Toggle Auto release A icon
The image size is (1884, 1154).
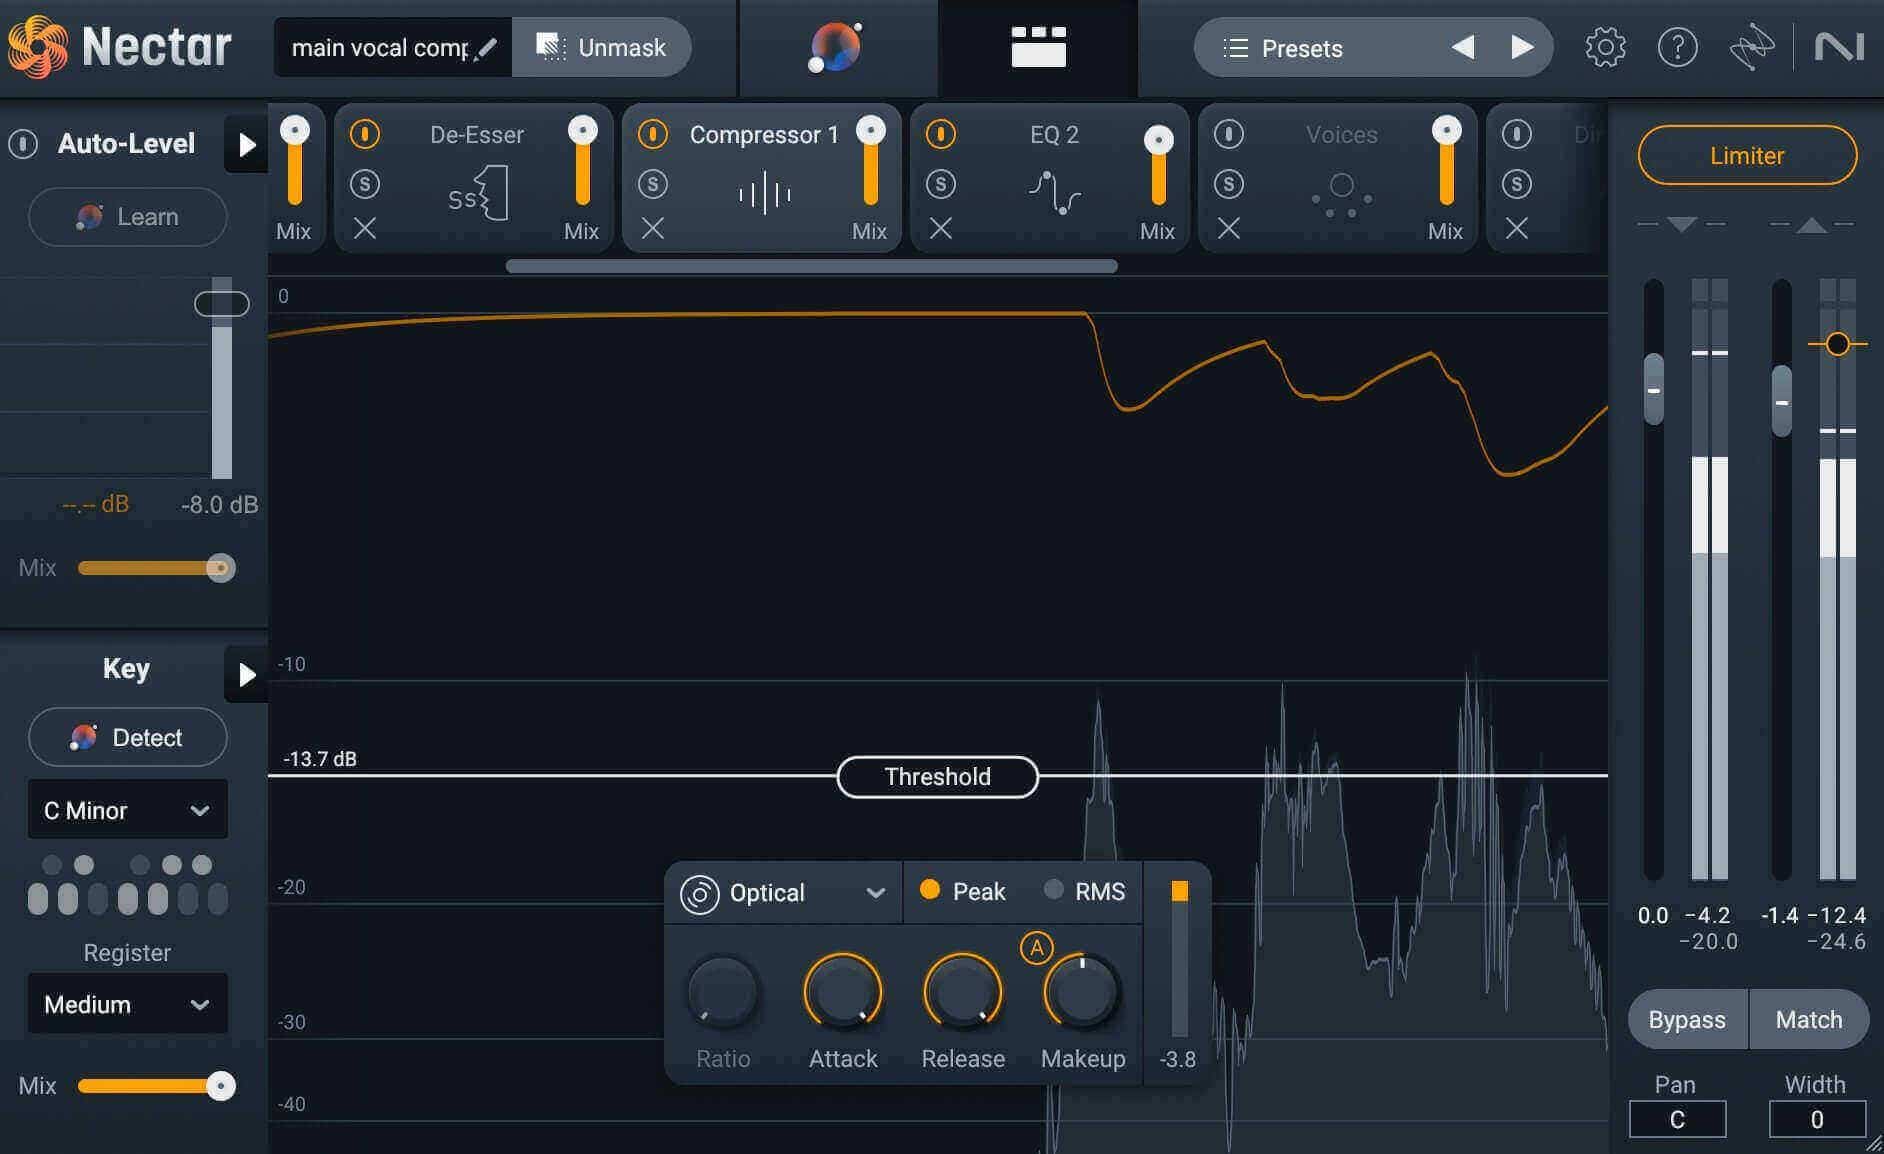[x=1036, y=947]
